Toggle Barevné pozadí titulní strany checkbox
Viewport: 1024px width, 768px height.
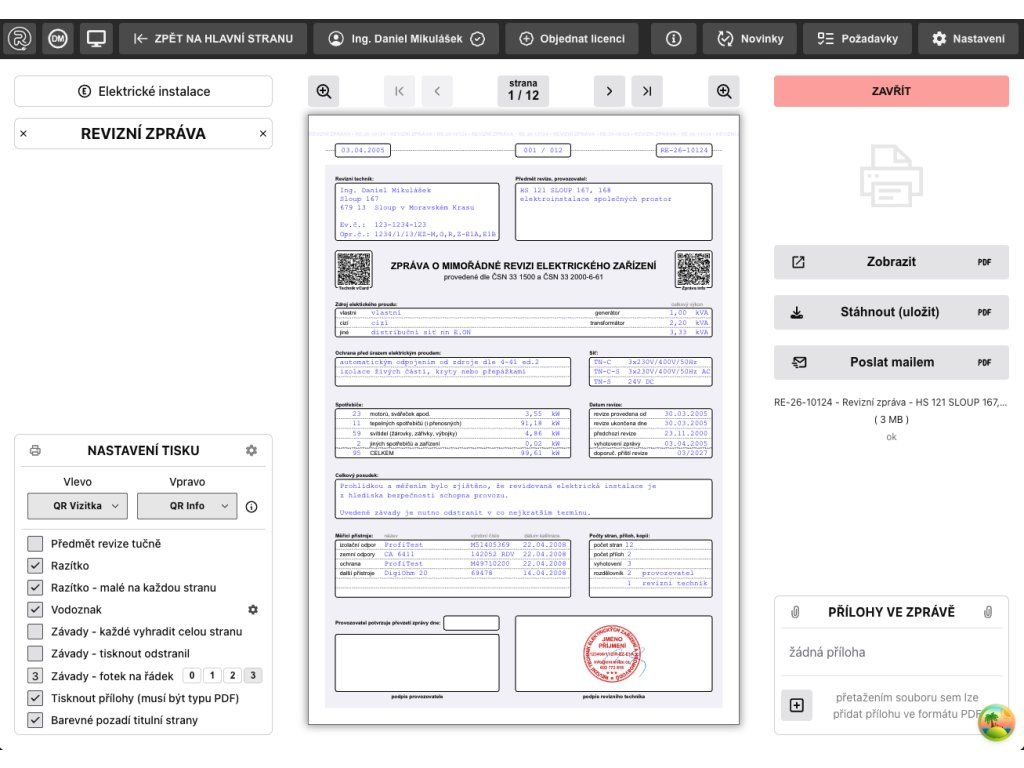tap(35, 720)
